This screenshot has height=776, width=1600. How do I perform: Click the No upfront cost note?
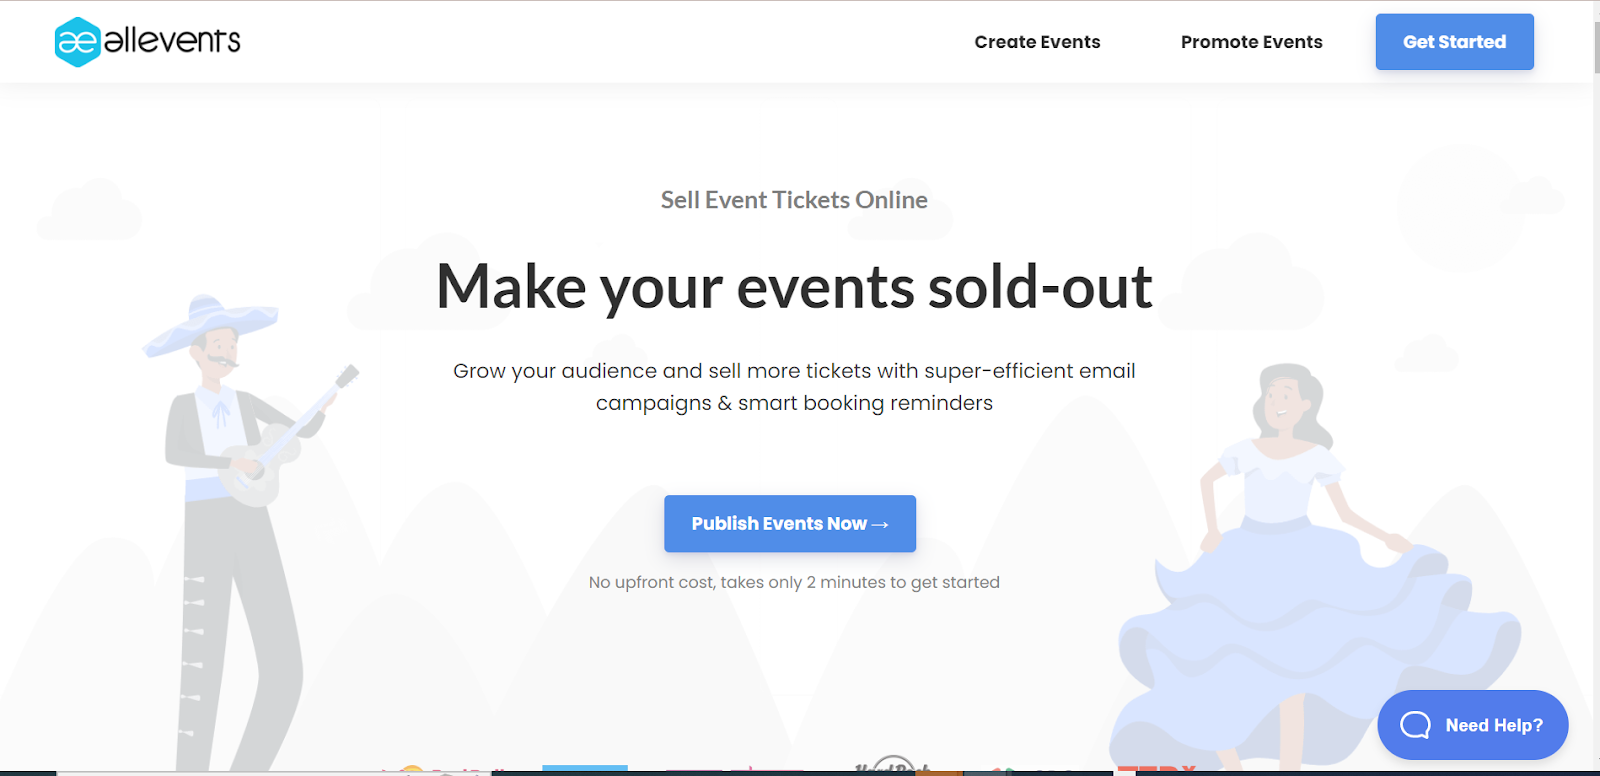[794, 582]
